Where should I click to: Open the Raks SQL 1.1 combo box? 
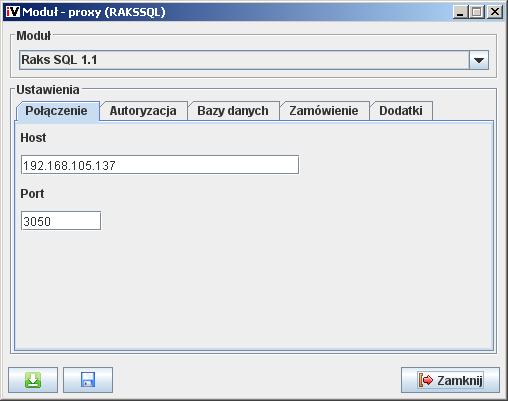(x=254, y=60)
